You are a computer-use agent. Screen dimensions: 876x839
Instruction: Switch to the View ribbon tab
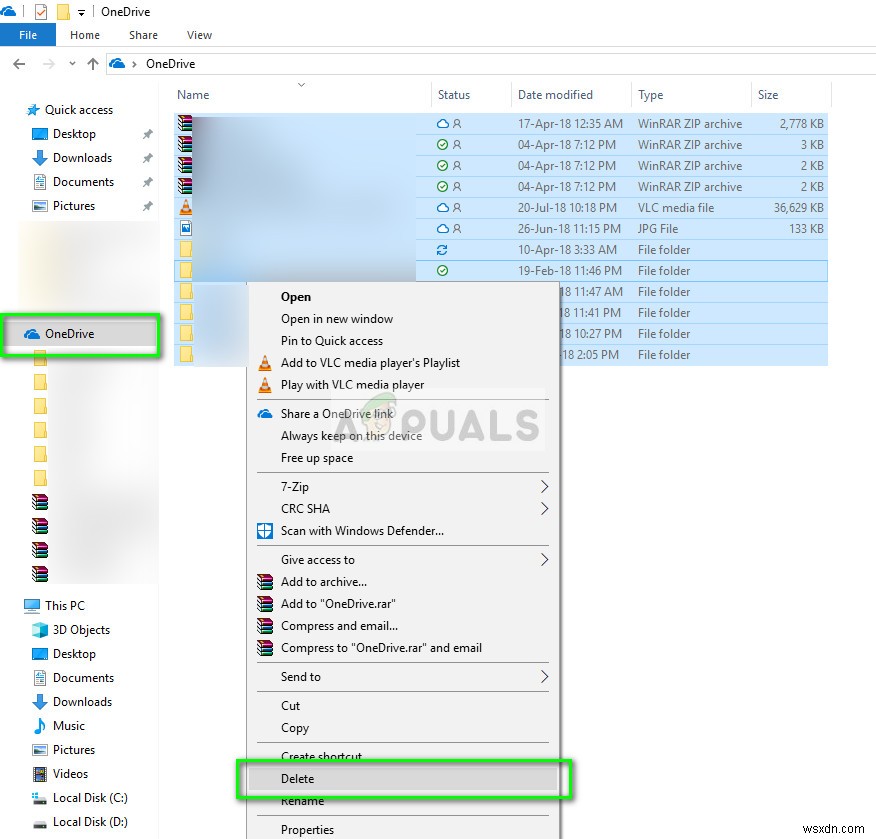[199, 35]
